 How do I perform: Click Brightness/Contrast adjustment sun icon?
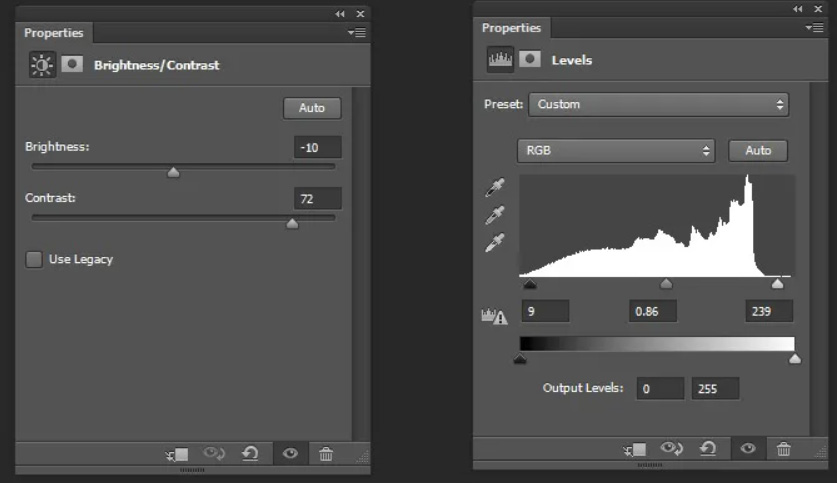[x=42, y=65]
